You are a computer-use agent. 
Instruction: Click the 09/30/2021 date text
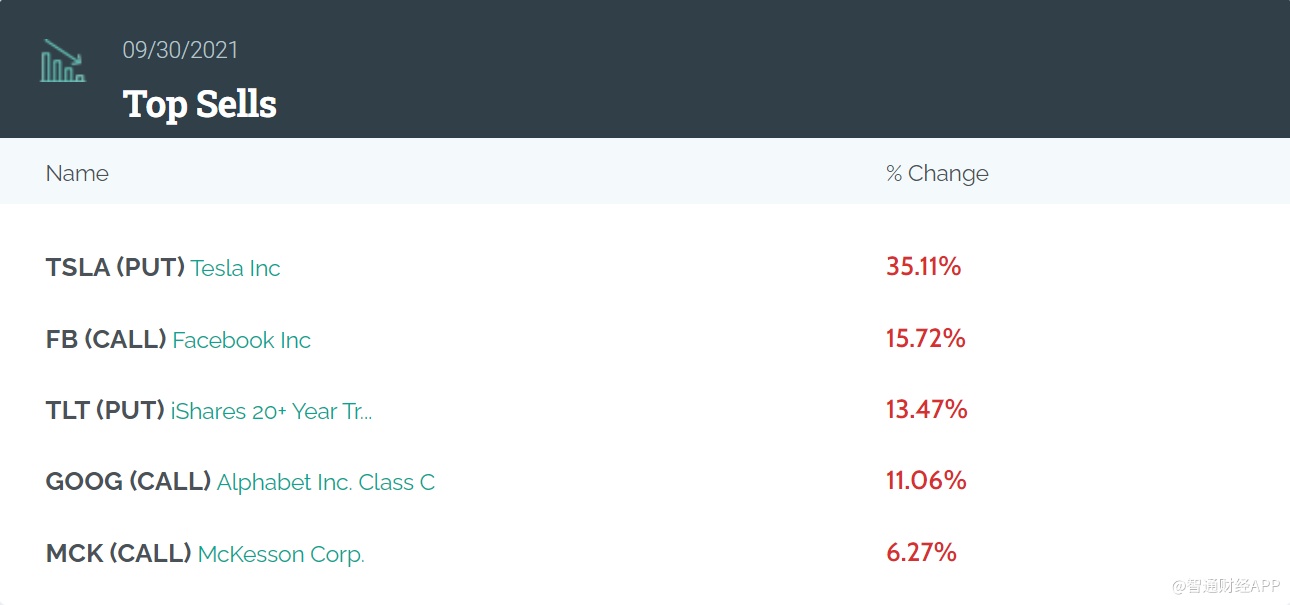(x=180, y=50)
